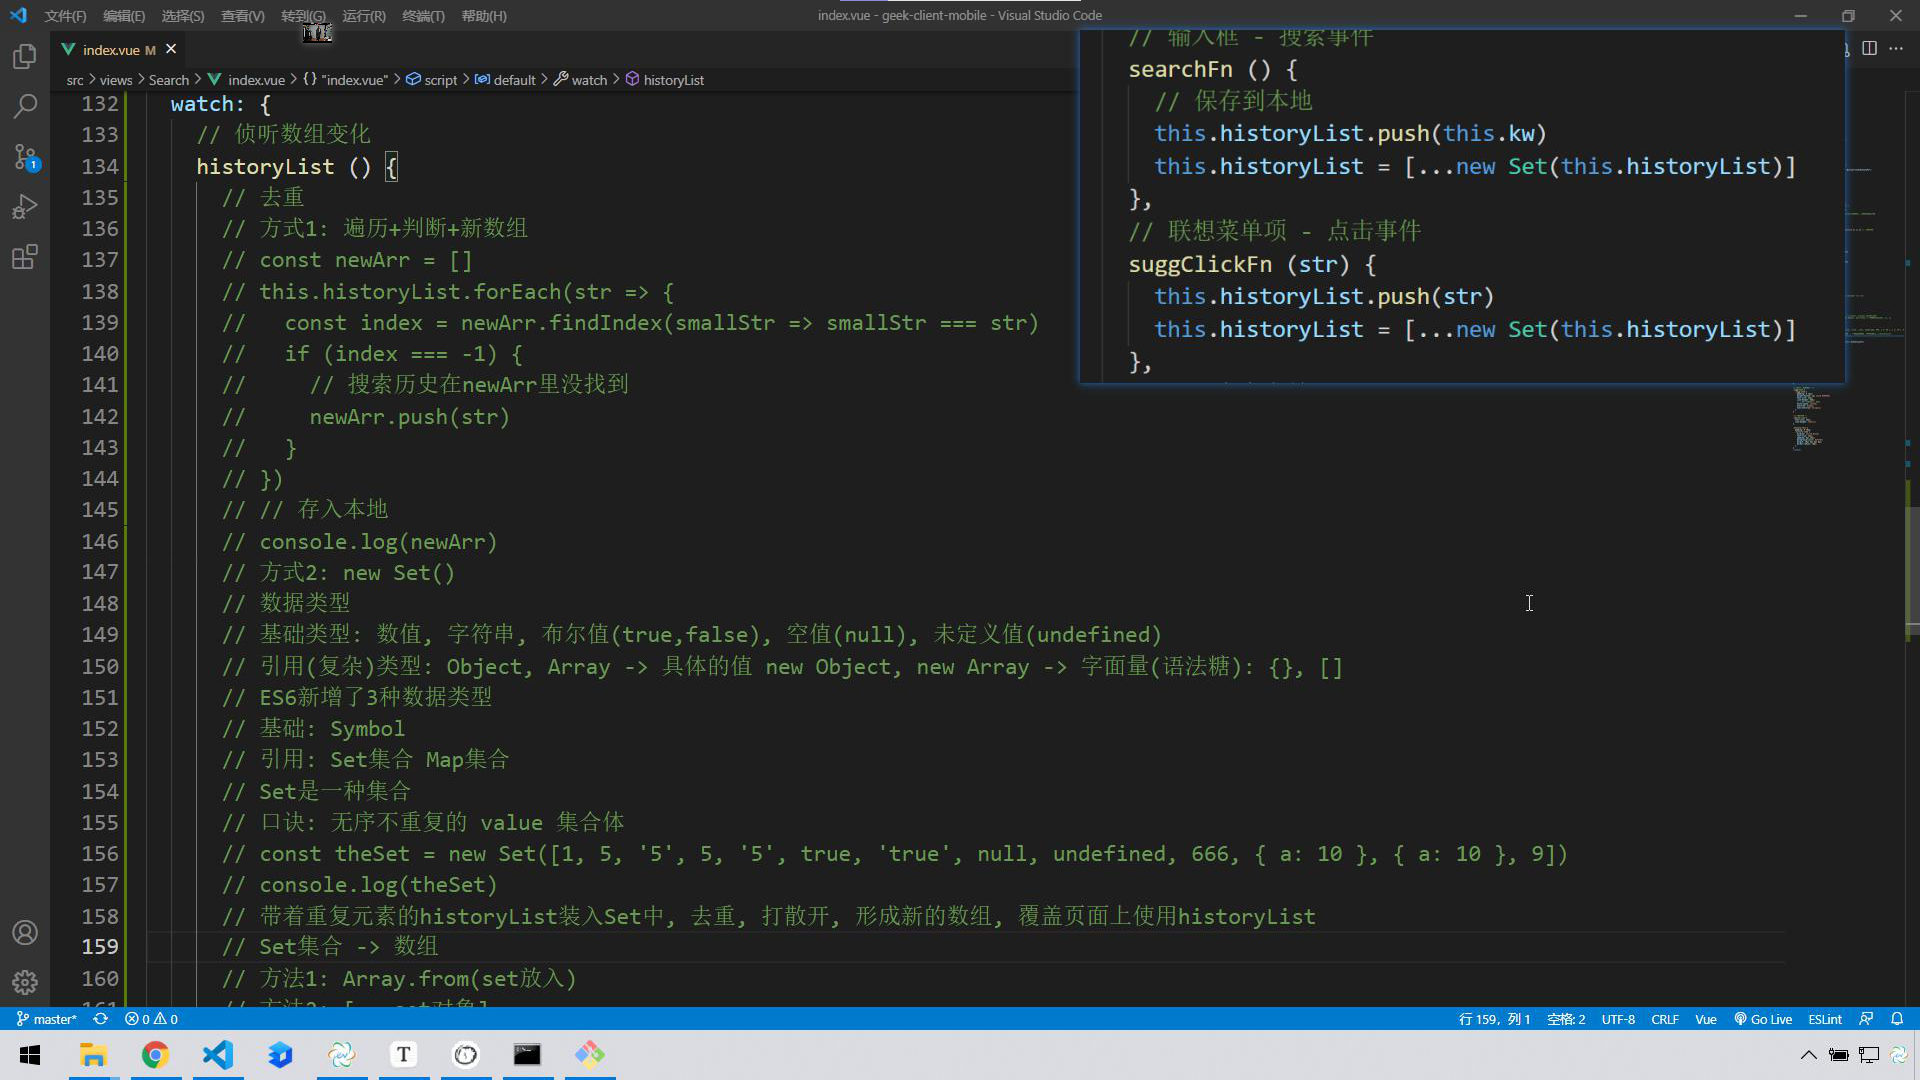Click the synchronize changes icon
Image resolution: width=1920 pixels, height=1080 pixels.
(x=100, y=1019)
